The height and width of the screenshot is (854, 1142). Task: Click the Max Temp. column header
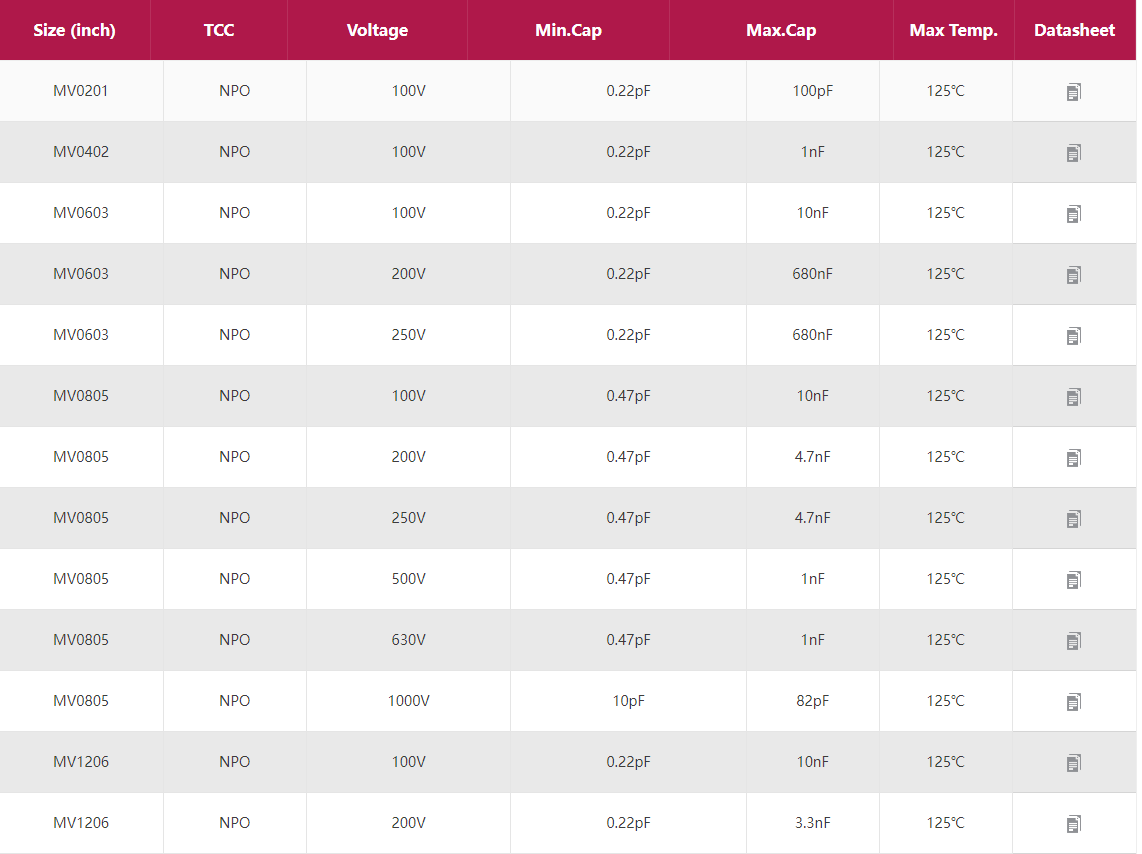[x=953, y=30]
